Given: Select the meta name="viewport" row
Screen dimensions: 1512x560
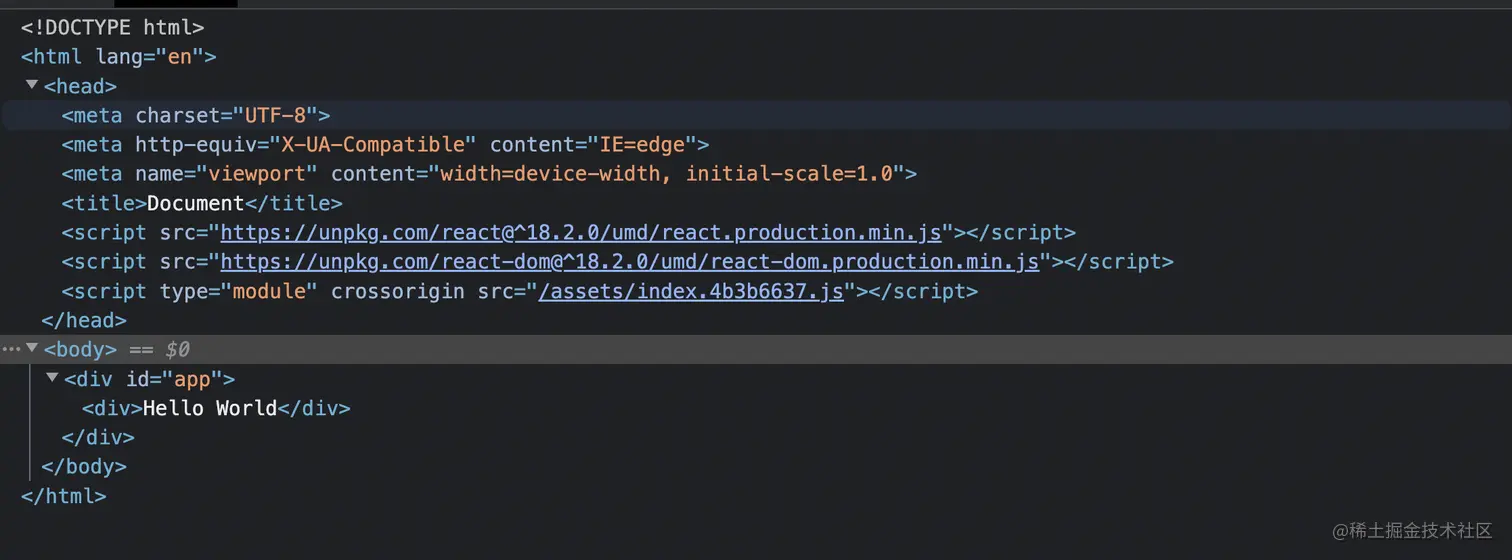Looking at the screenshot, I should [x=489, y=173].
